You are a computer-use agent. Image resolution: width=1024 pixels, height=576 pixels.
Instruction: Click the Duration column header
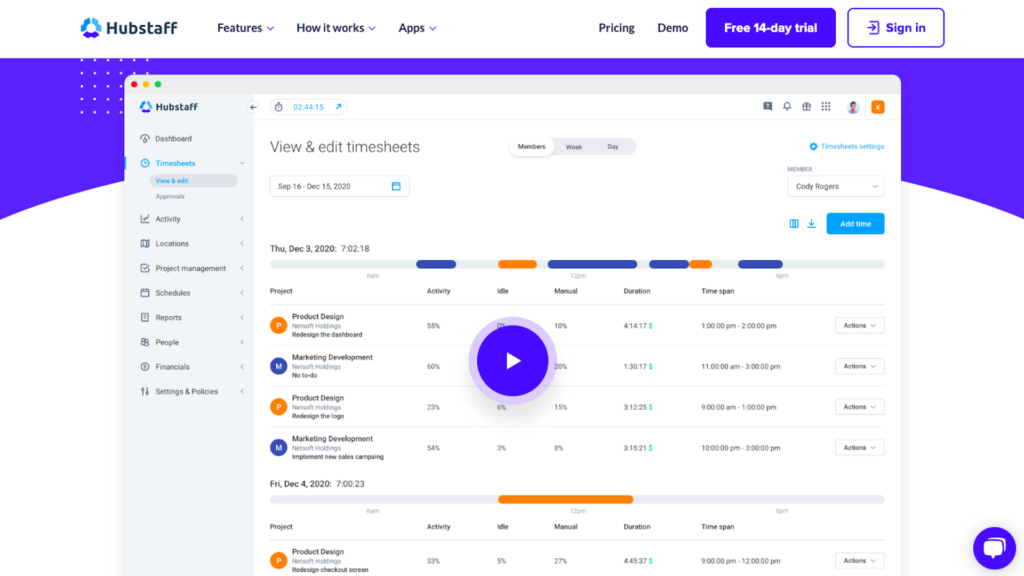coord(637,291)
